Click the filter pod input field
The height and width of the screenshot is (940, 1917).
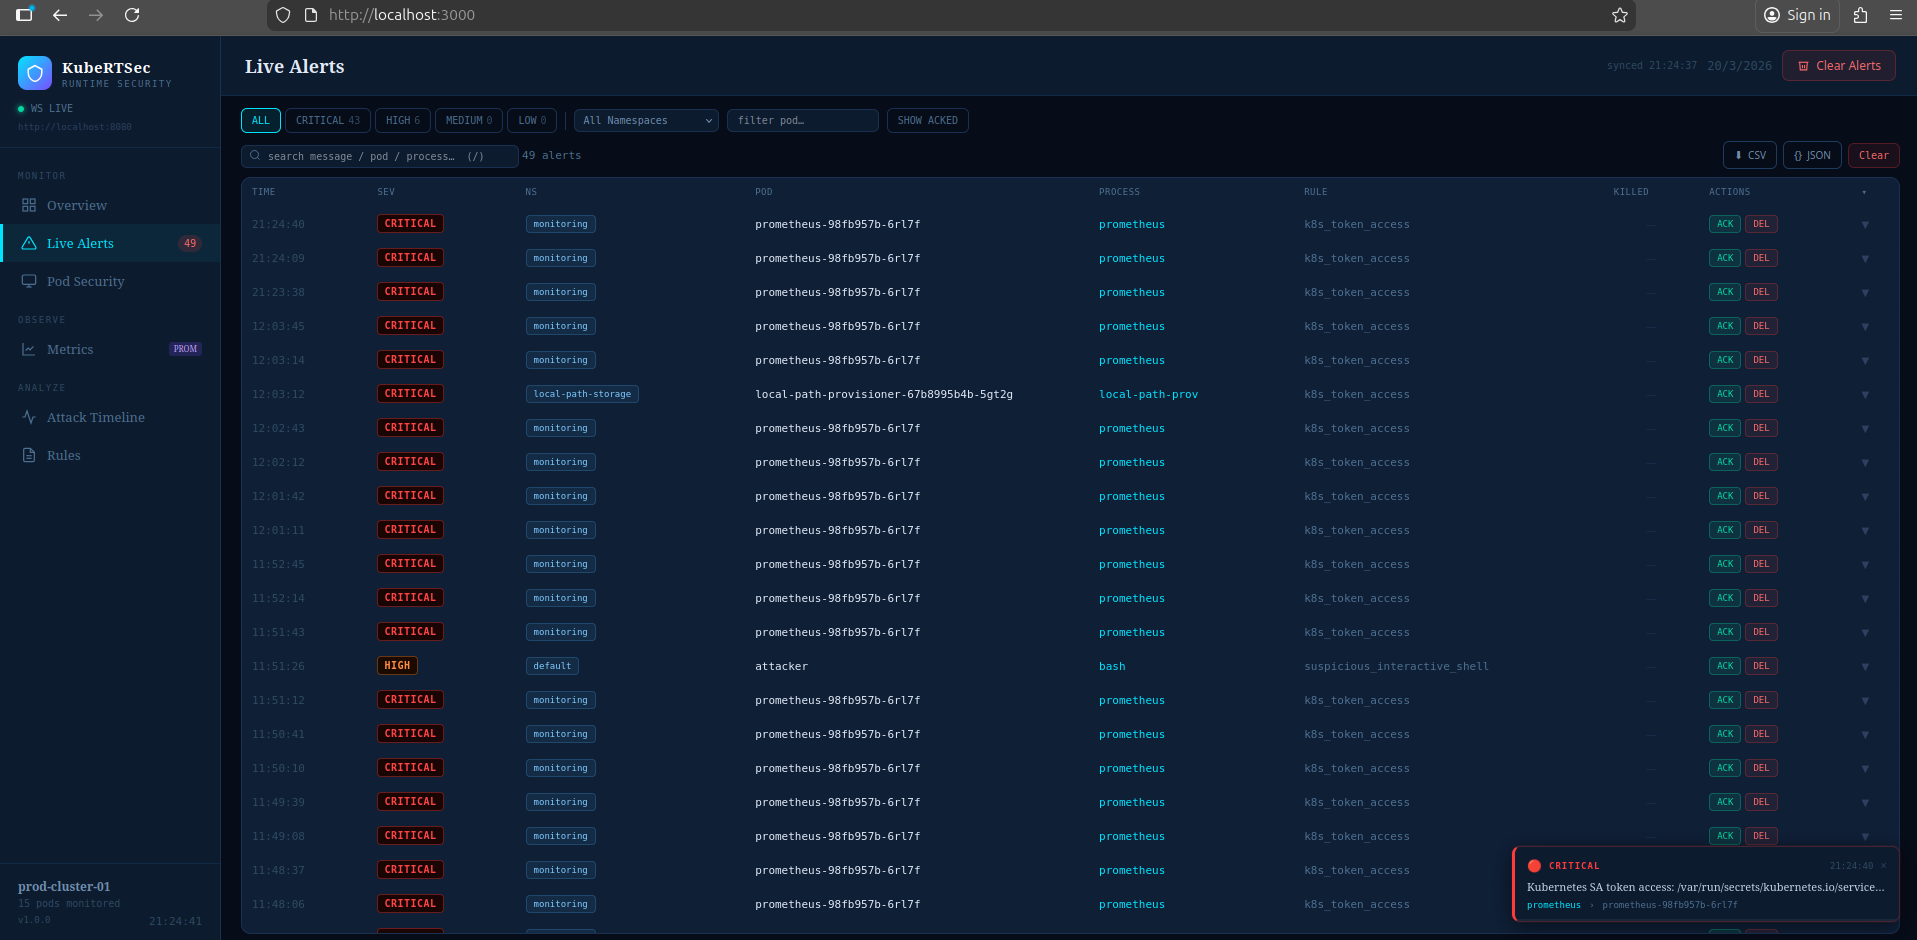801,120
